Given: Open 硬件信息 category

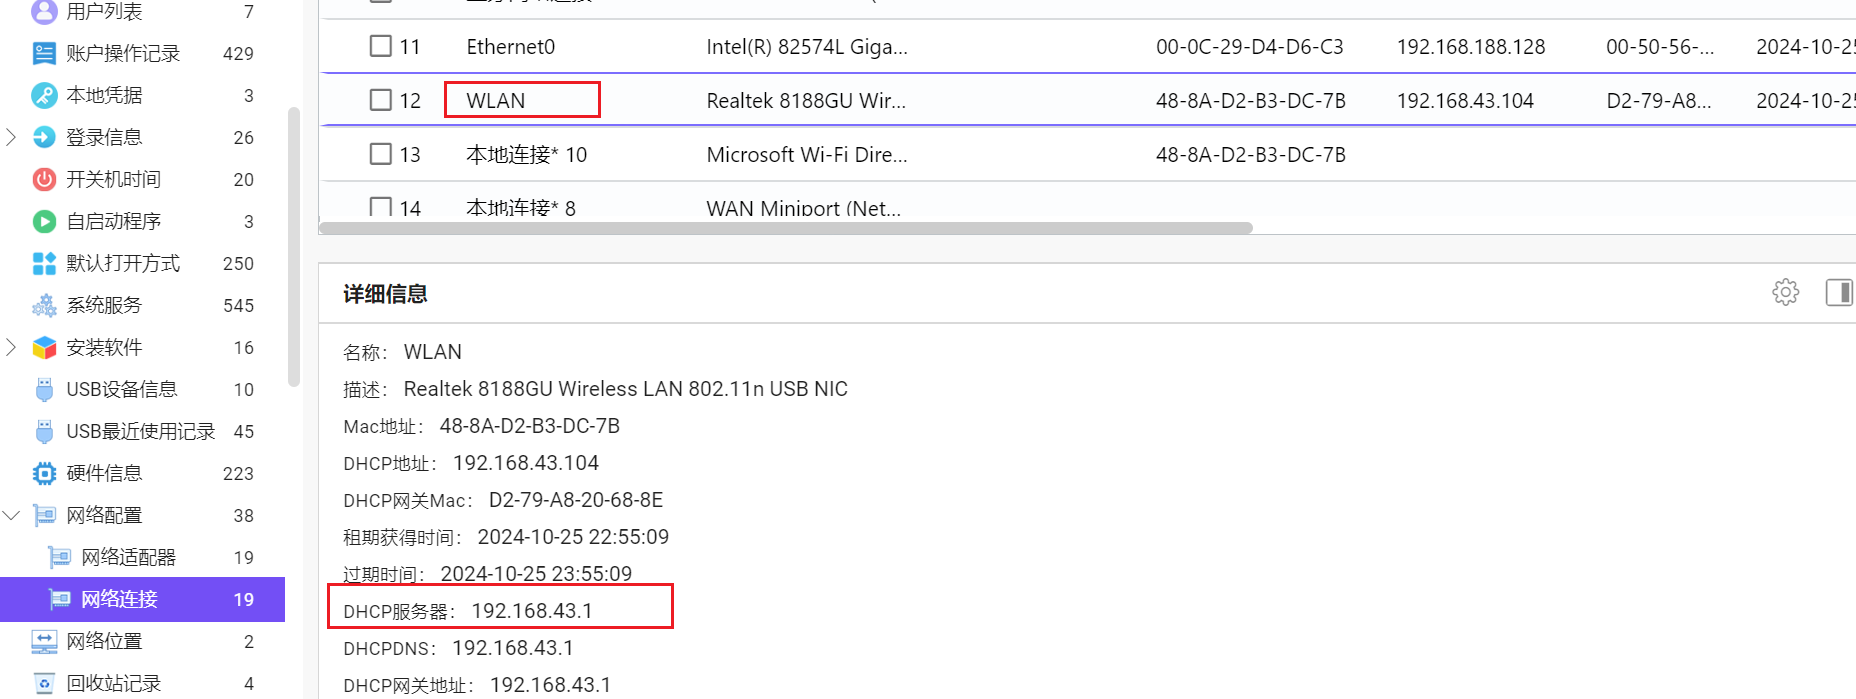Looking at the screenshot, I should pyautogui.click(x=104, y=473).
